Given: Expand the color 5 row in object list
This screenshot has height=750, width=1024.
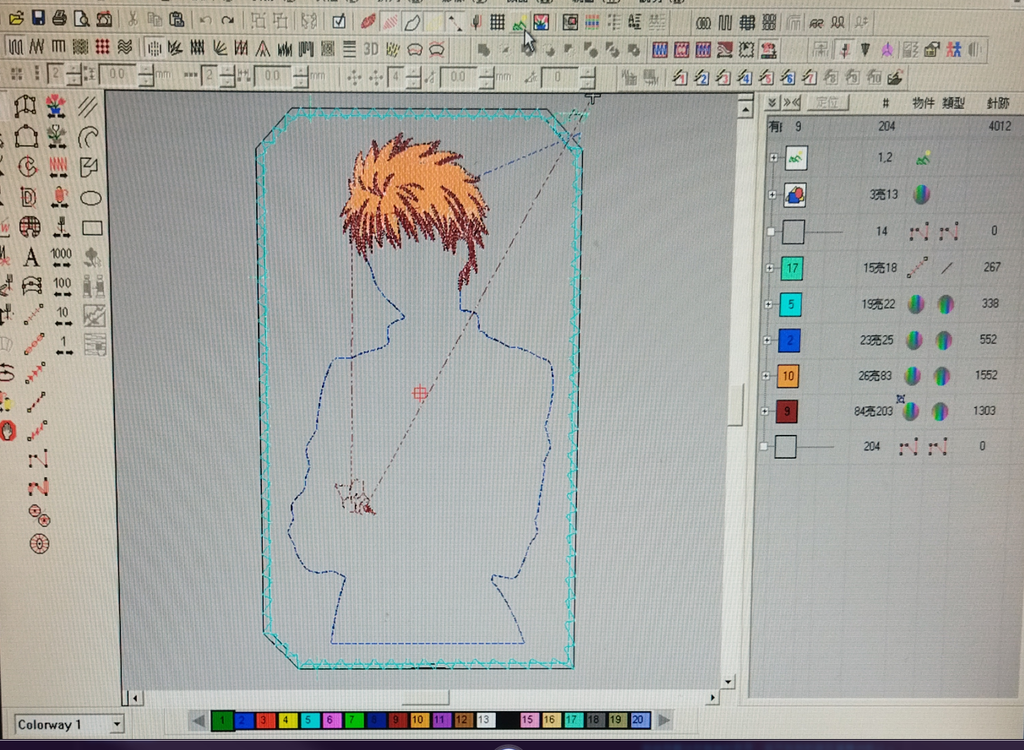Looking at the screenshot, I should (x=769, y=304).
